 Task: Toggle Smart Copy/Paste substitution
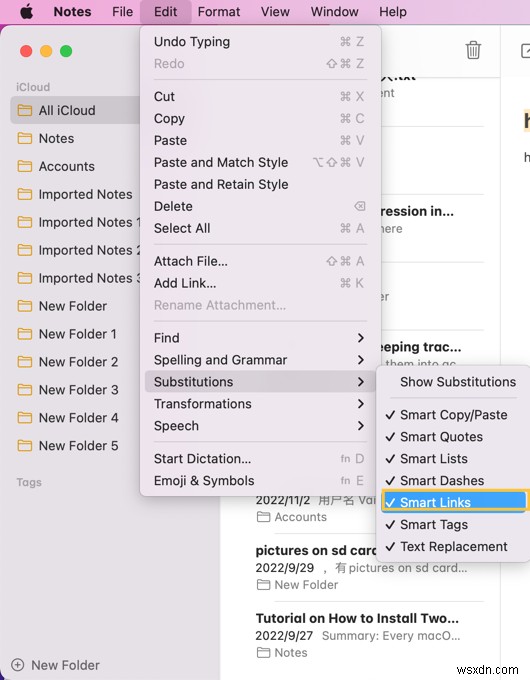[452, 415]
